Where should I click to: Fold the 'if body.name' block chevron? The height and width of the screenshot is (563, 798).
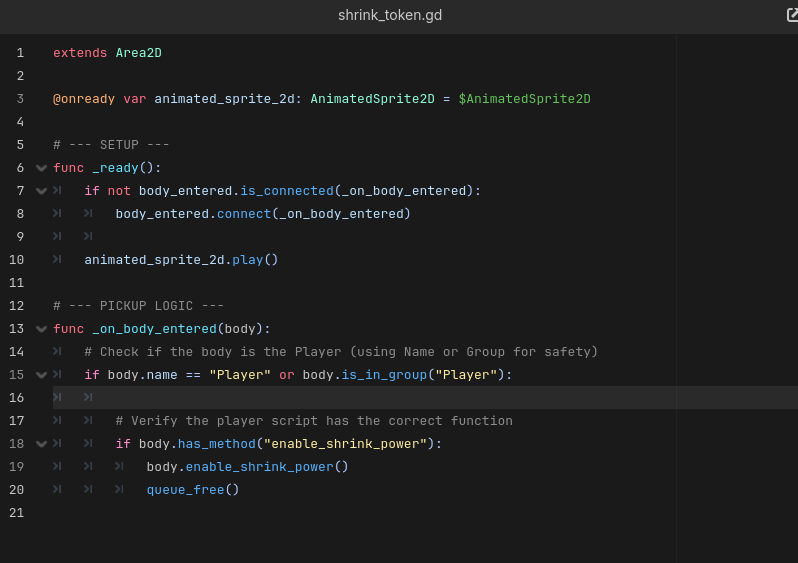coord(41,375)
